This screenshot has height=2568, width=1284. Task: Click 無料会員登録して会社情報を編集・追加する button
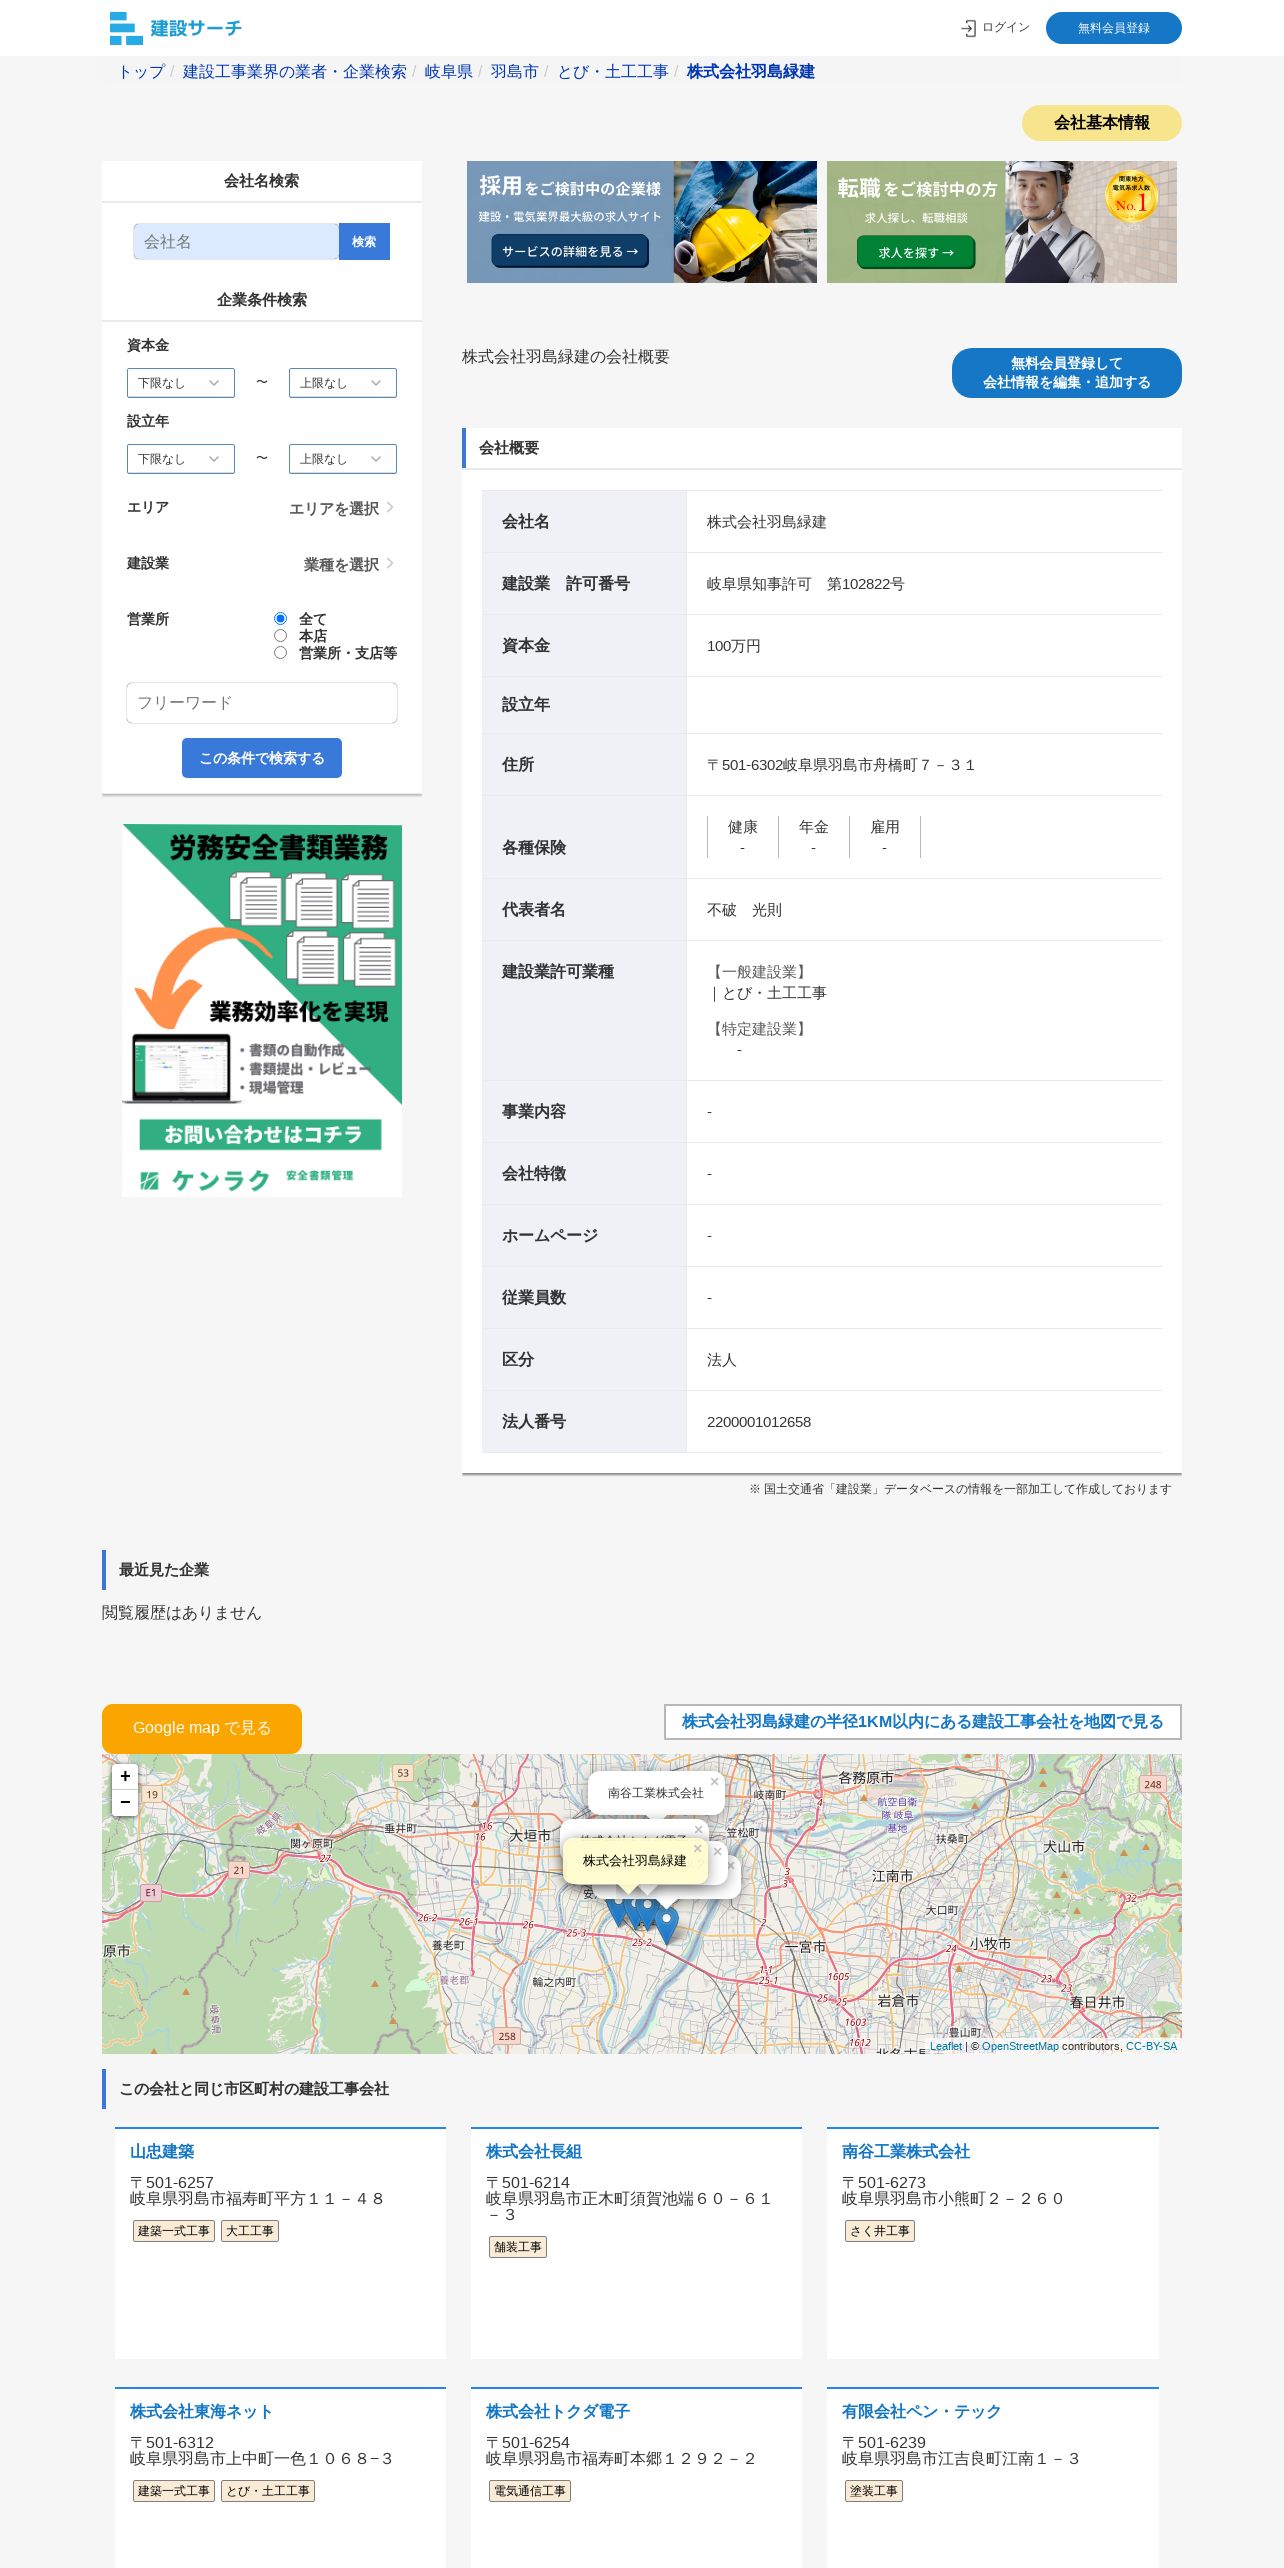click(1066, 373)
